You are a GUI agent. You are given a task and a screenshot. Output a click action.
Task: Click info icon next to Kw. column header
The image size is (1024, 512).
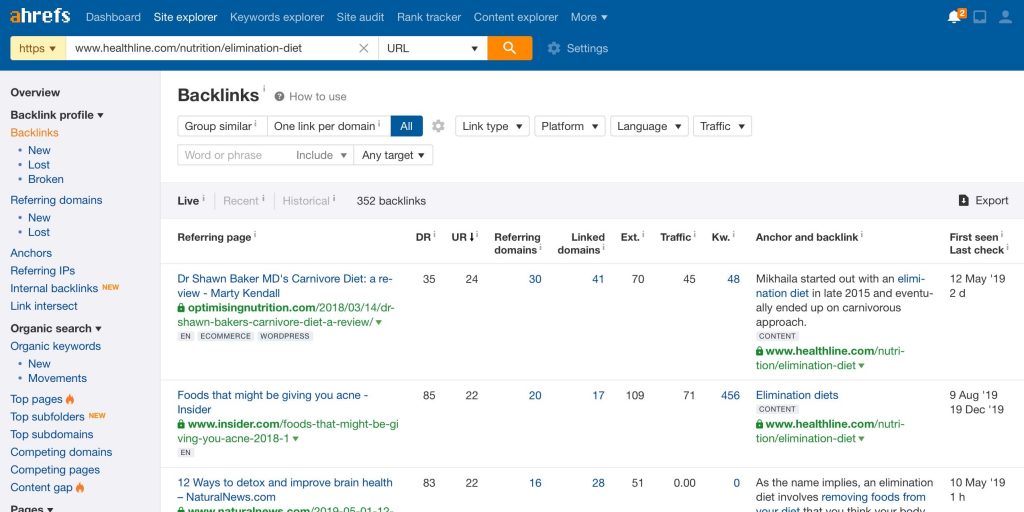(x=733, y=234)
